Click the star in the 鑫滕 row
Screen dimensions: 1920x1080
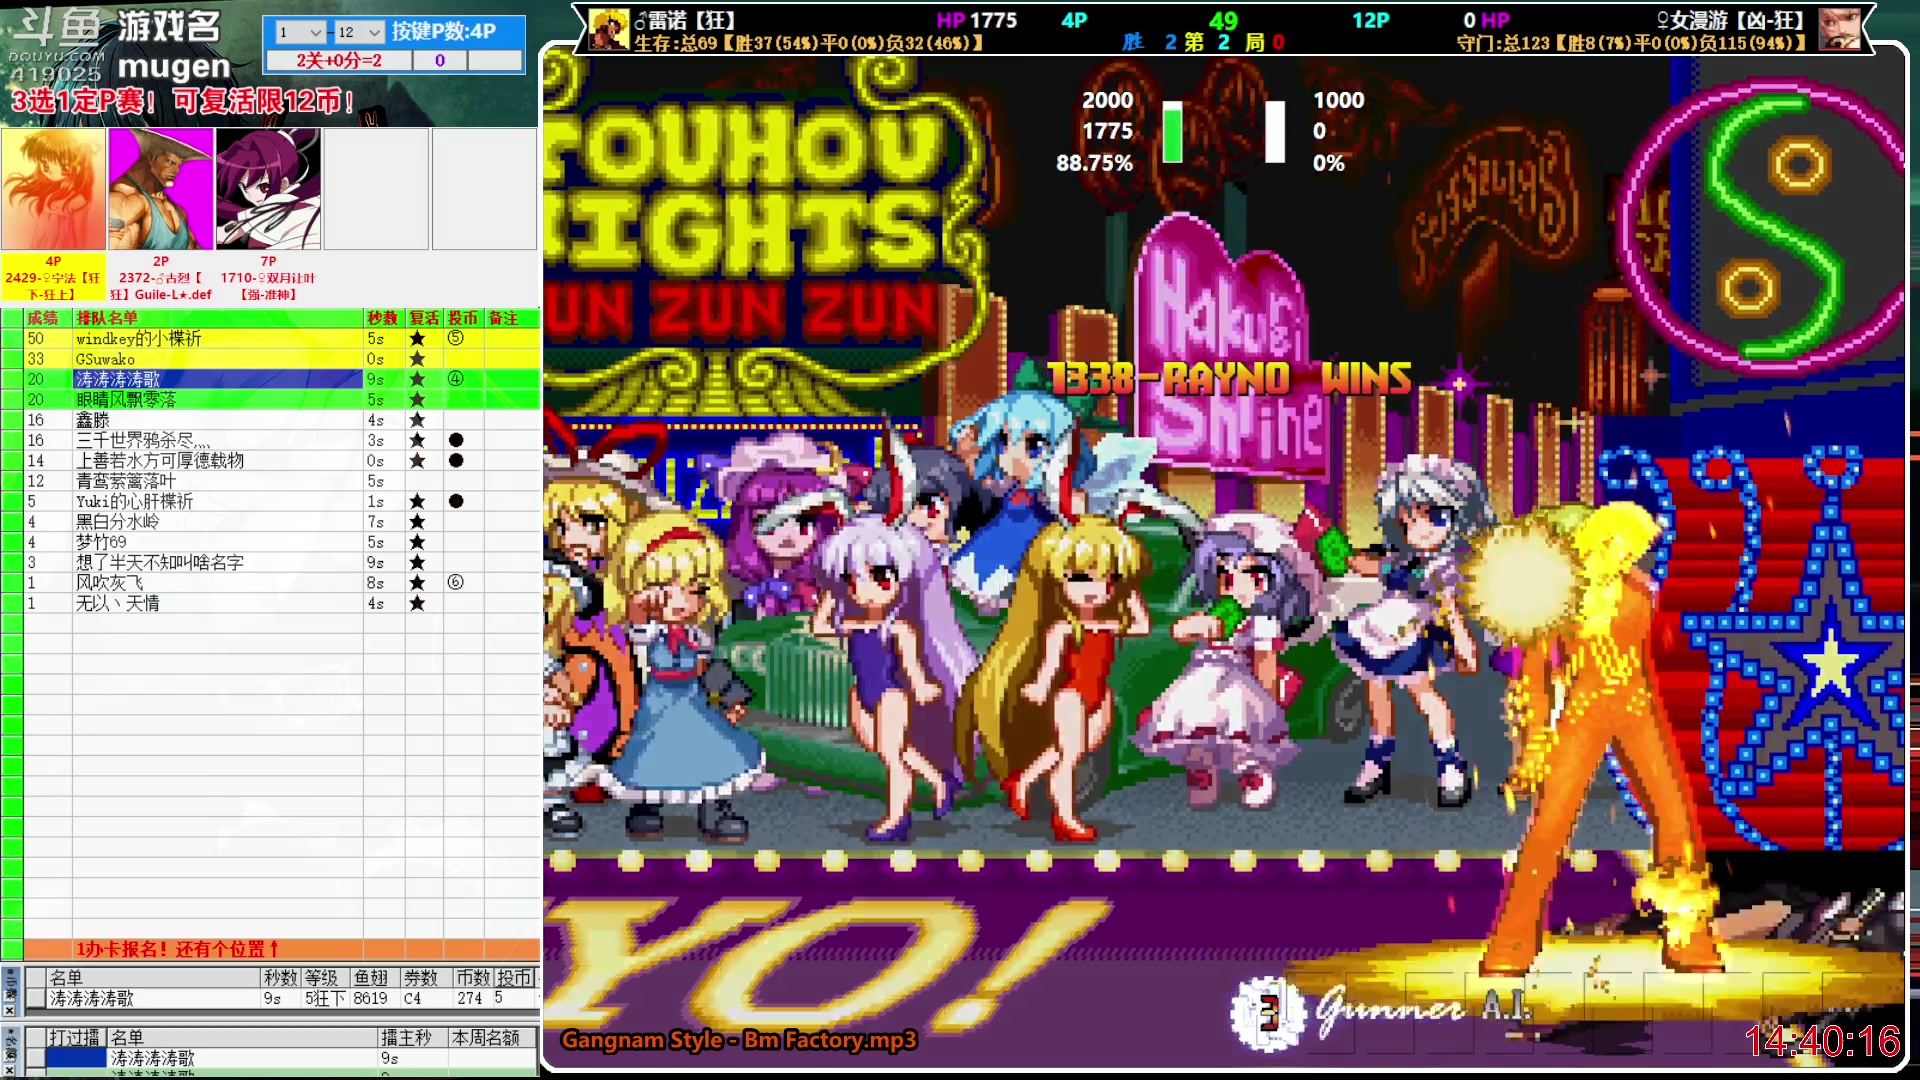(x=417, y=420)
